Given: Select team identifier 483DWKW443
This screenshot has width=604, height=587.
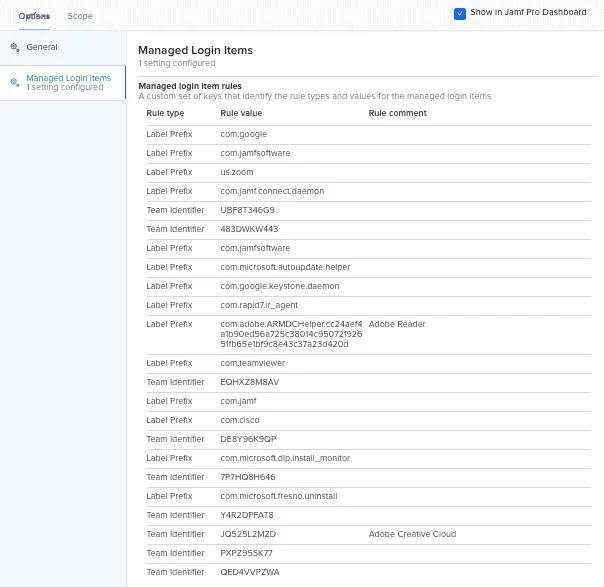Looking at the screenshot, I should (249, 229).
